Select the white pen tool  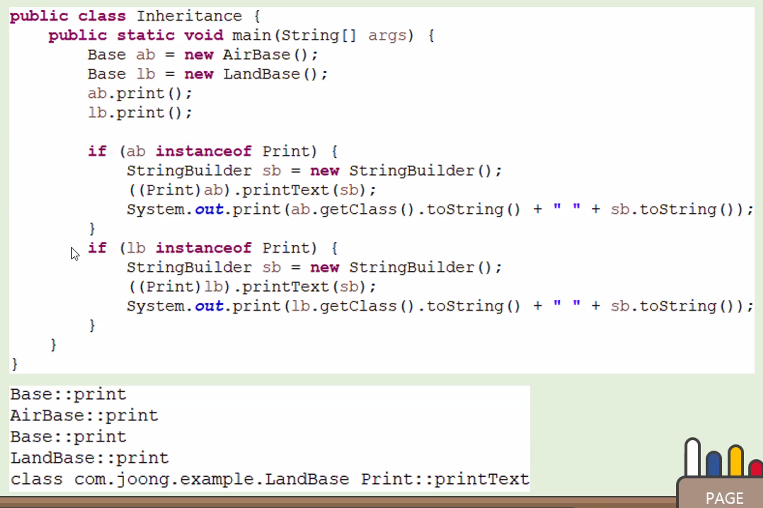692,457
